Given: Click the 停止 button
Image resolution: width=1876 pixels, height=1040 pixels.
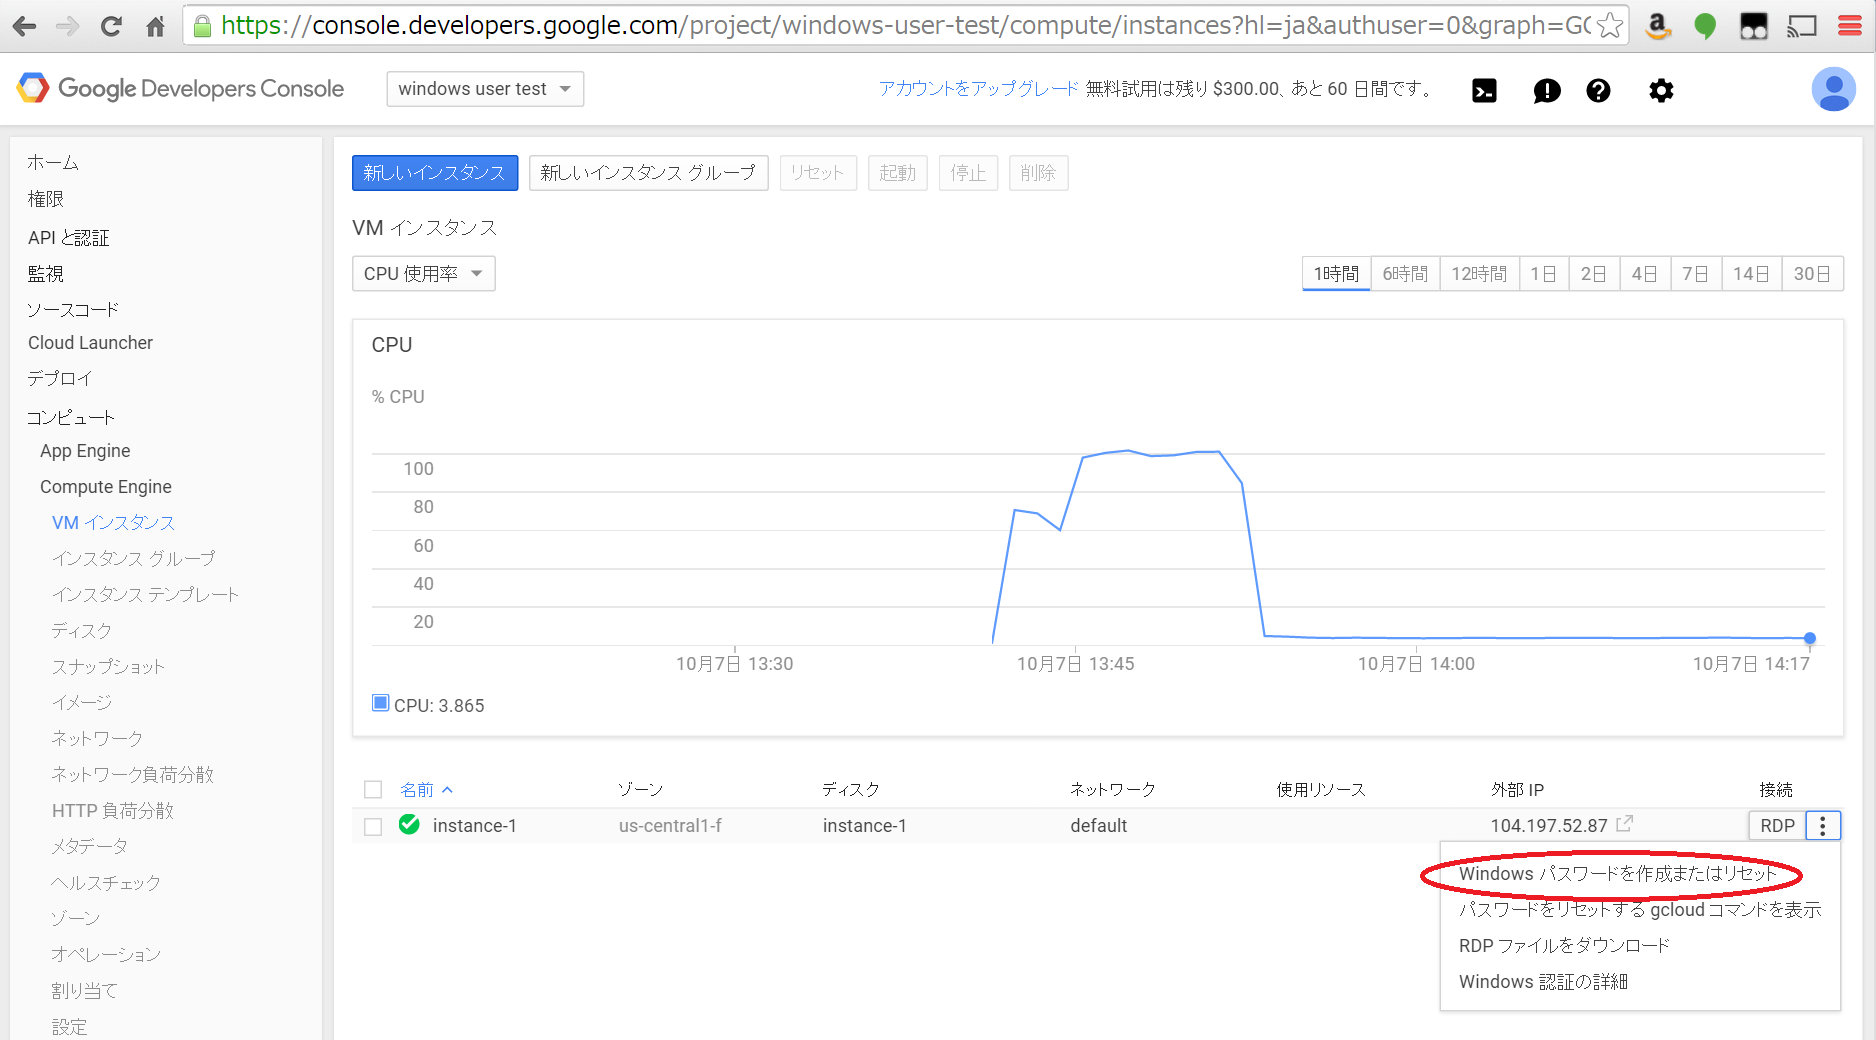Looking at the screenshot, I should coord(968,173).
